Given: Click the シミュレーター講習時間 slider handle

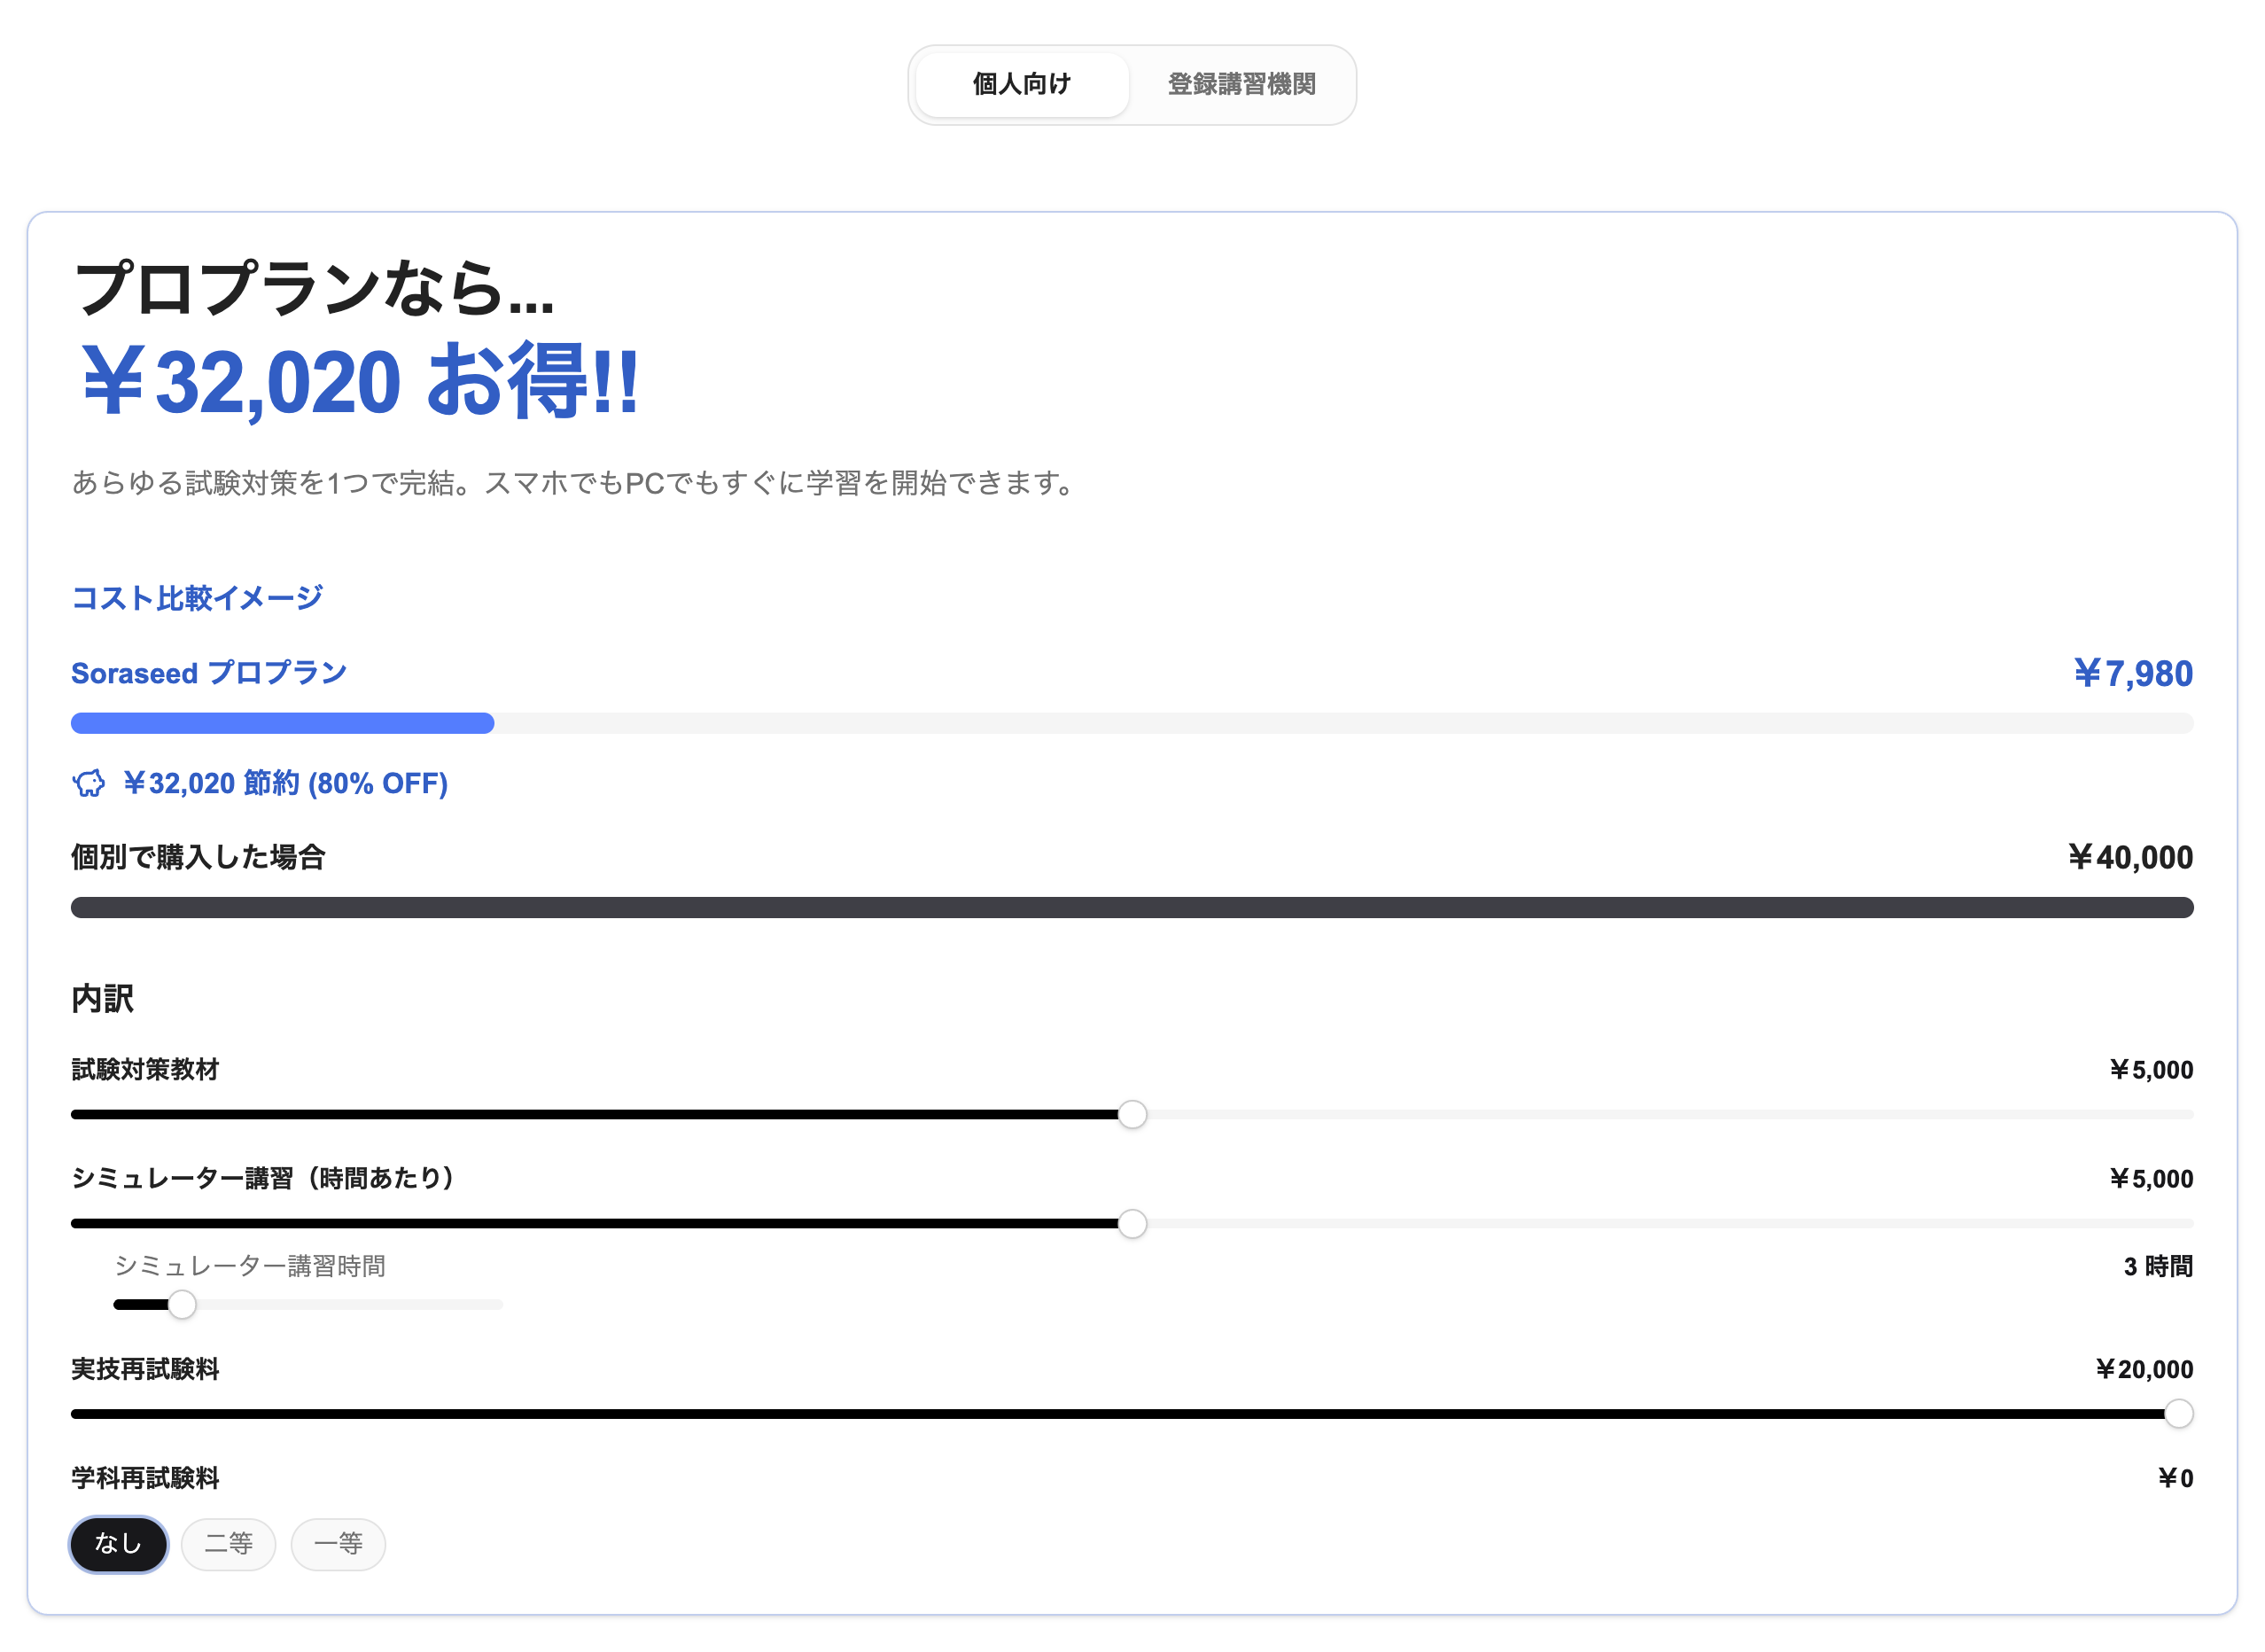Looking at the screenshot, I should pos(182,1304).
